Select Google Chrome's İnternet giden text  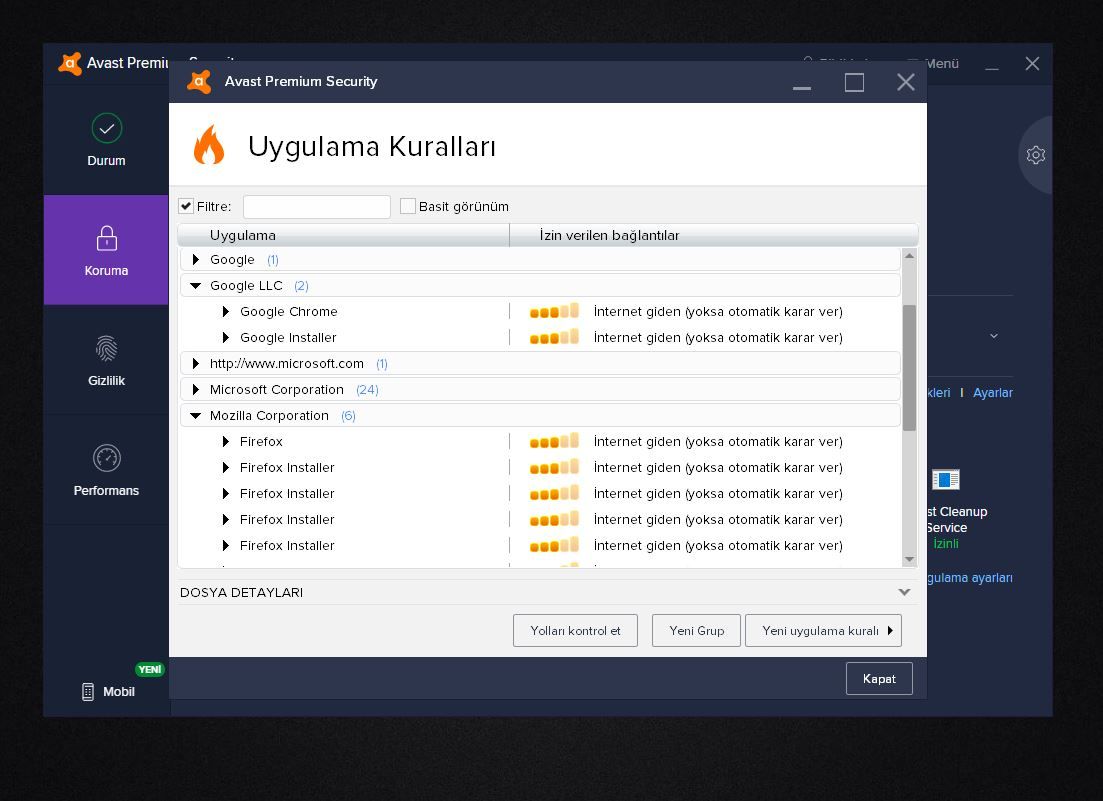pyautogui.click(x=718, y=312)
